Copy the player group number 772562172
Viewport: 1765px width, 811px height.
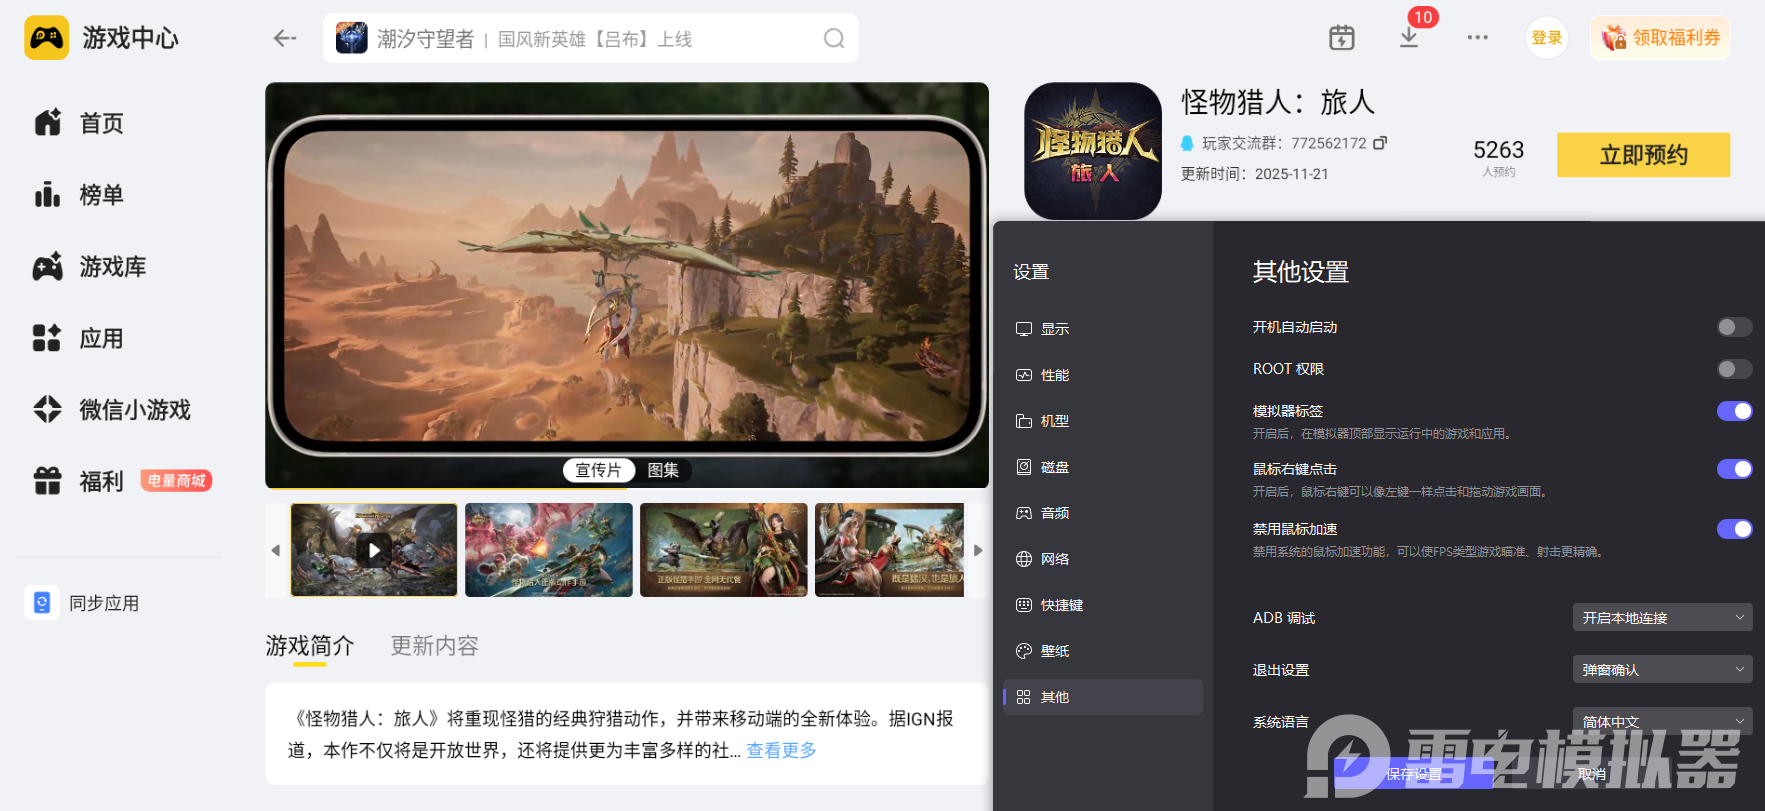[1380, 143]
